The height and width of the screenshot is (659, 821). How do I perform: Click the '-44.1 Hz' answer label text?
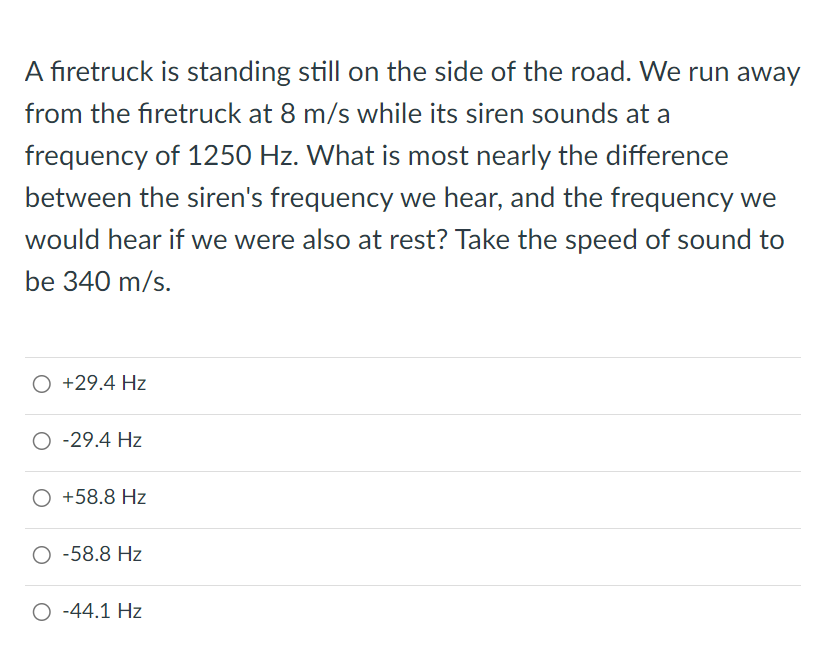tap(101, 611)
